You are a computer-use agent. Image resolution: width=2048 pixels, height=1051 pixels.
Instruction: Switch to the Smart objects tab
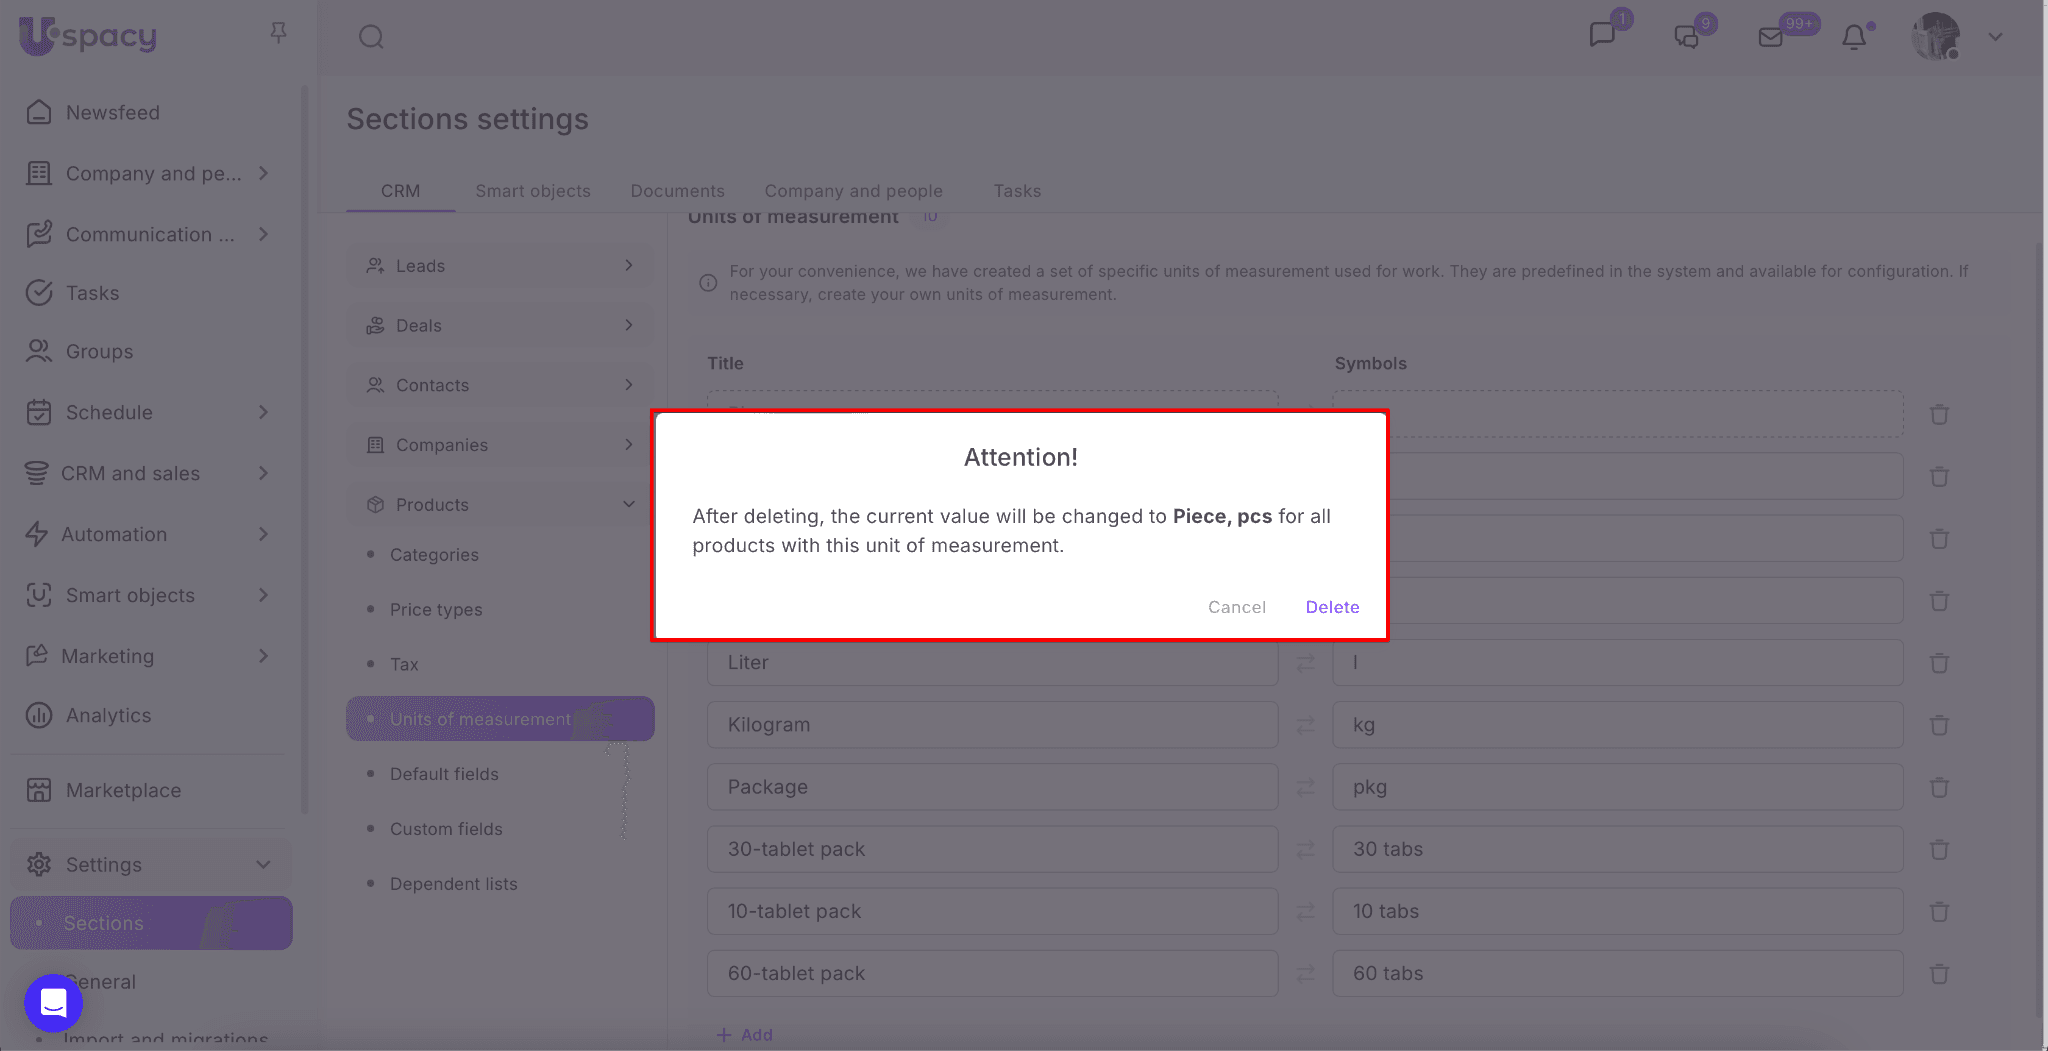[x=532, y=191]
